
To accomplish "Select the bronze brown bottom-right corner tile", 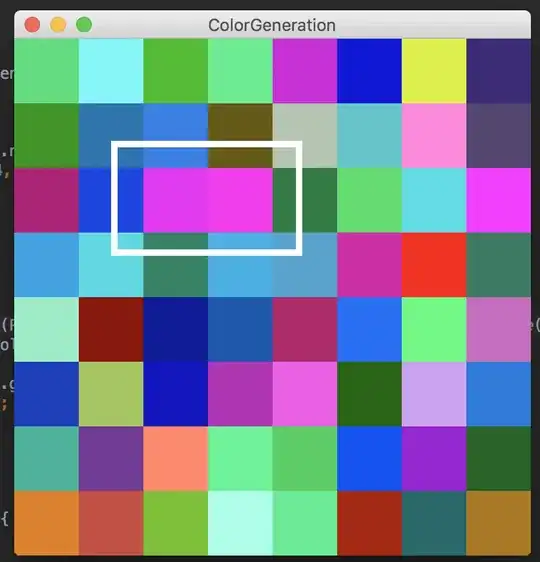I will click(x=498, y=523).
